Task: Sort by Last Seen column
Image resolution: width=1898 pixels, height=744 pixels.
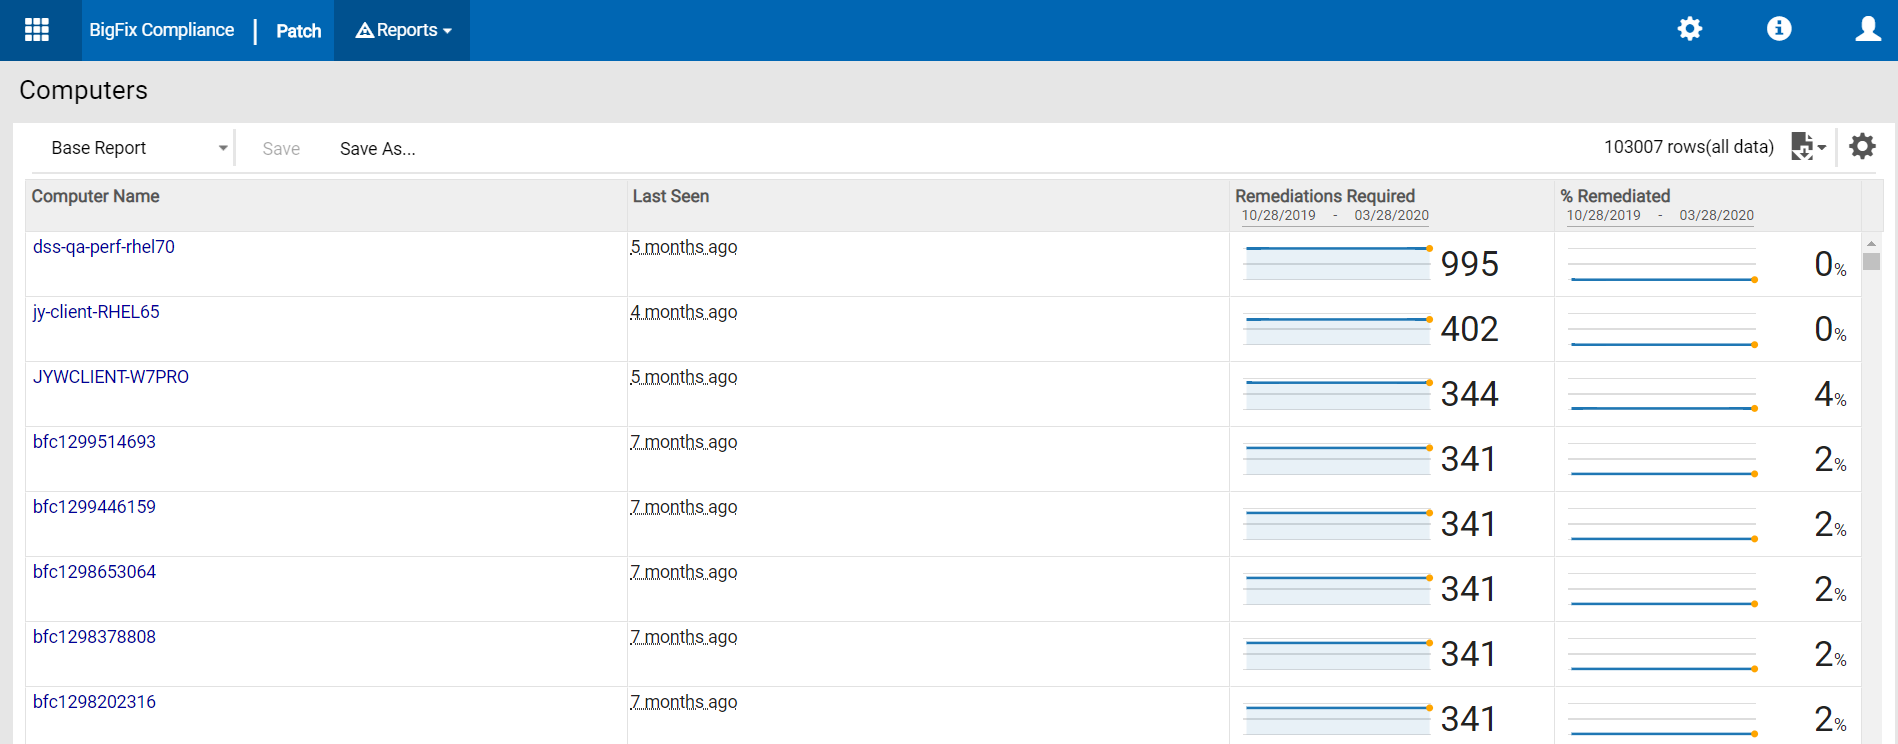Action: click(670, 196)
